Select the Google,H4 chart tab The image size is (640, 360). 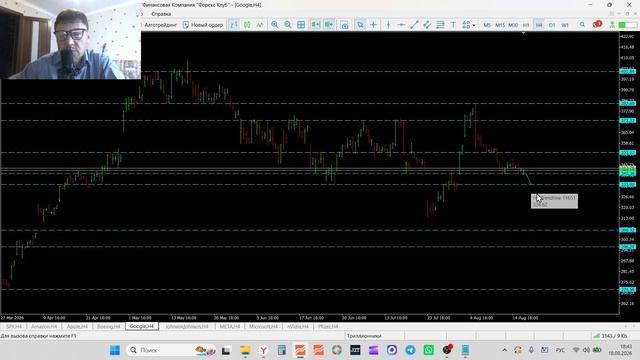click(142, 327)
